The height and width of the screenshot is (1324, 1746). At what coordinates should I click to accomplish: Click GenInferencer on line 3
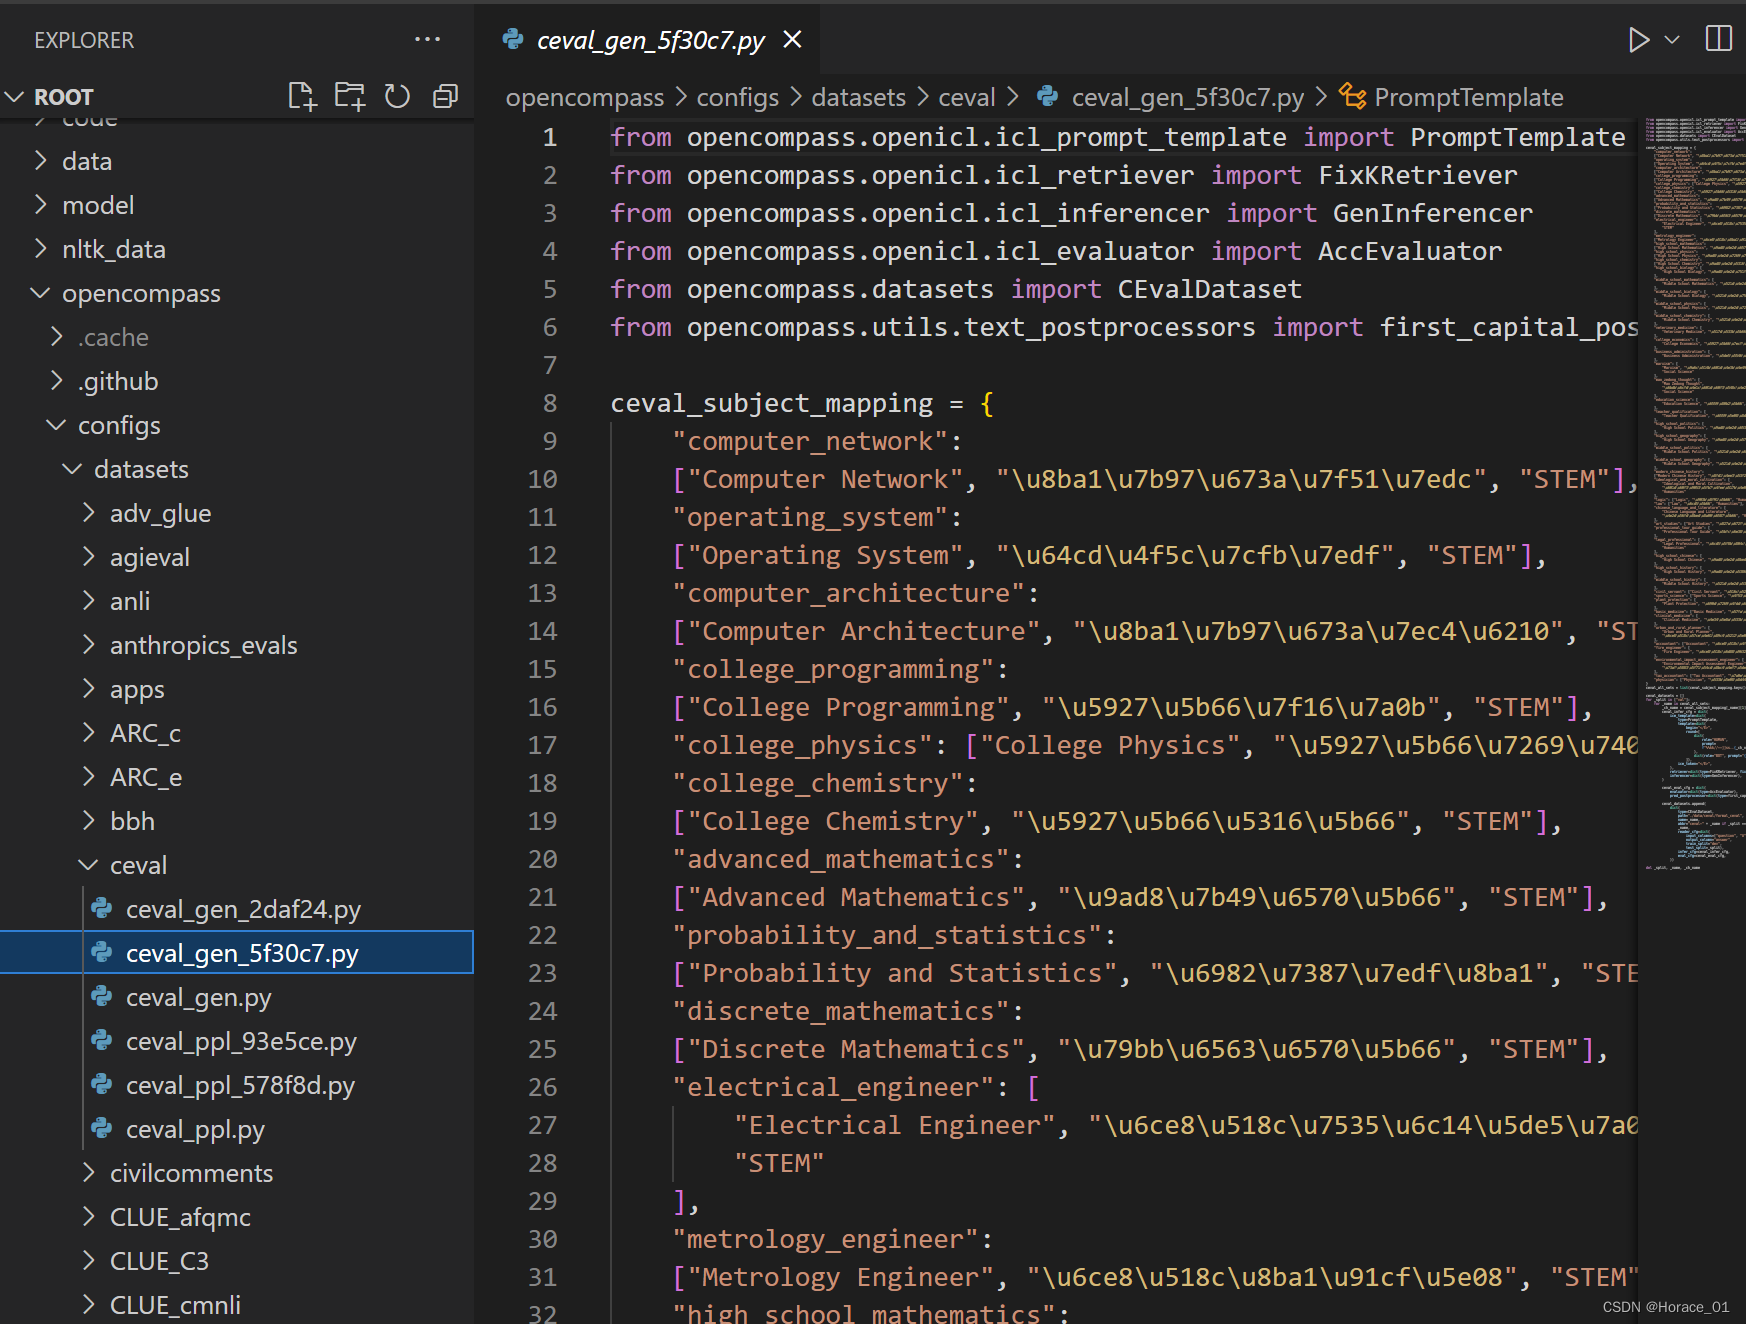click(1432, 213)
